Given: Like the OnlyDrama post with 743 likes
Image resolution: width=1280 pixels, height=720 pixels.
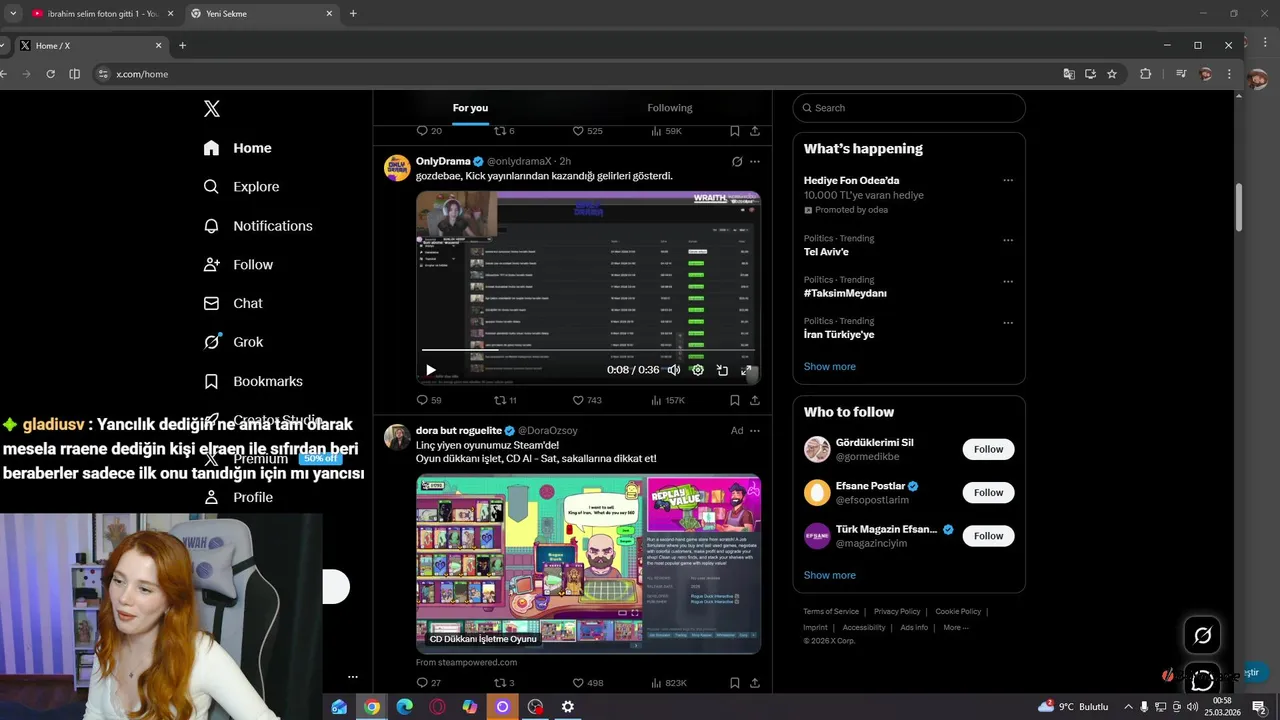Looking at the screenshot, I should coord(587,400).
